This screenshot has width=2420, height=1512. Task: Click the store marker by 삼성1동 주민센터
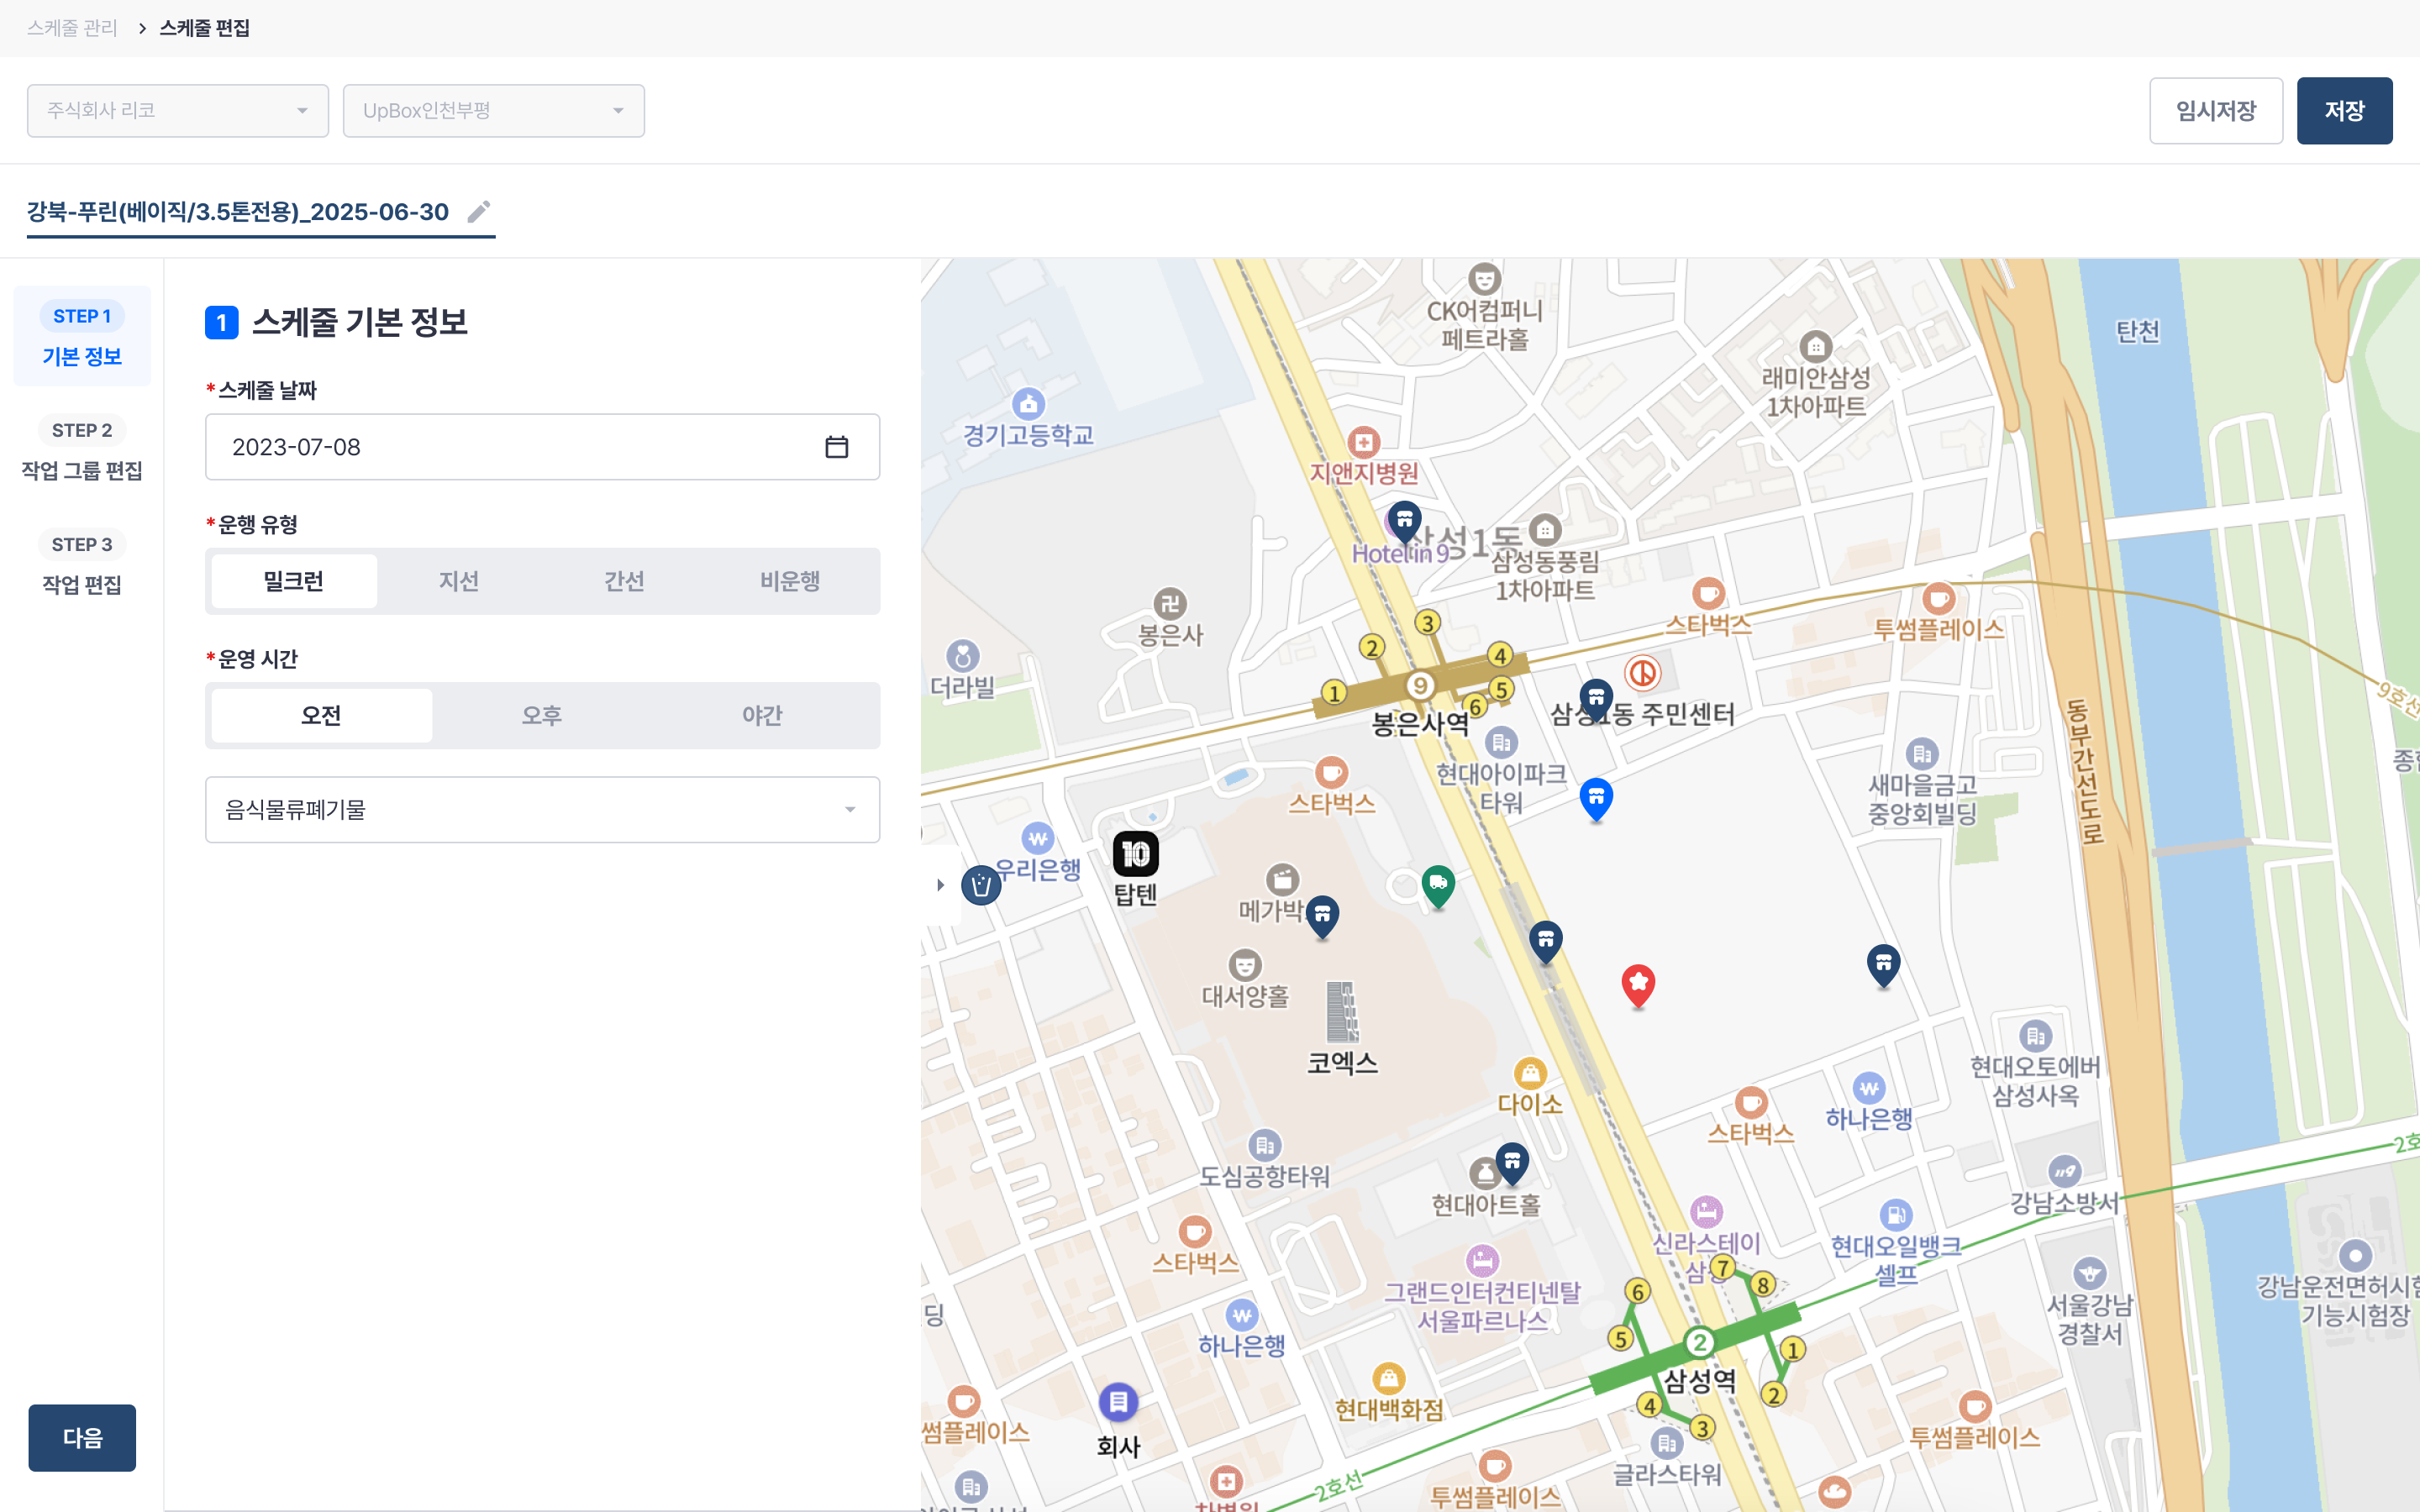point(1596,700)
